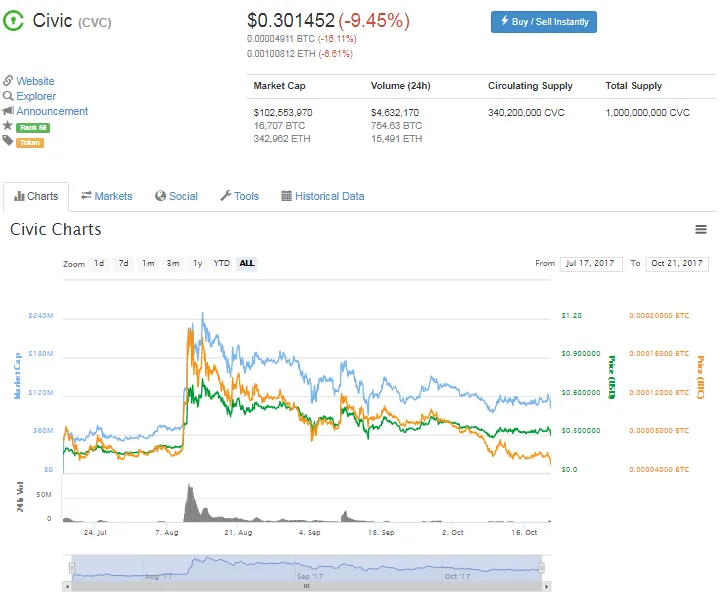Viewport: 725px width, 597px height.
Task: Click the magnifier icon beside Explorer
Action: tap(8, 96)
